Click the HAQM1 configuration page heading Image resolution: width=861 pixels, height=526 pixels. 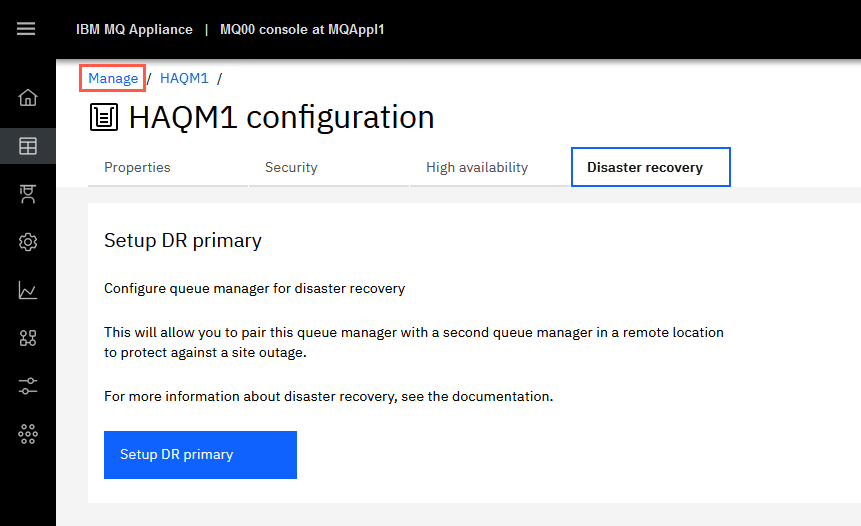click(x=282, y=117)
